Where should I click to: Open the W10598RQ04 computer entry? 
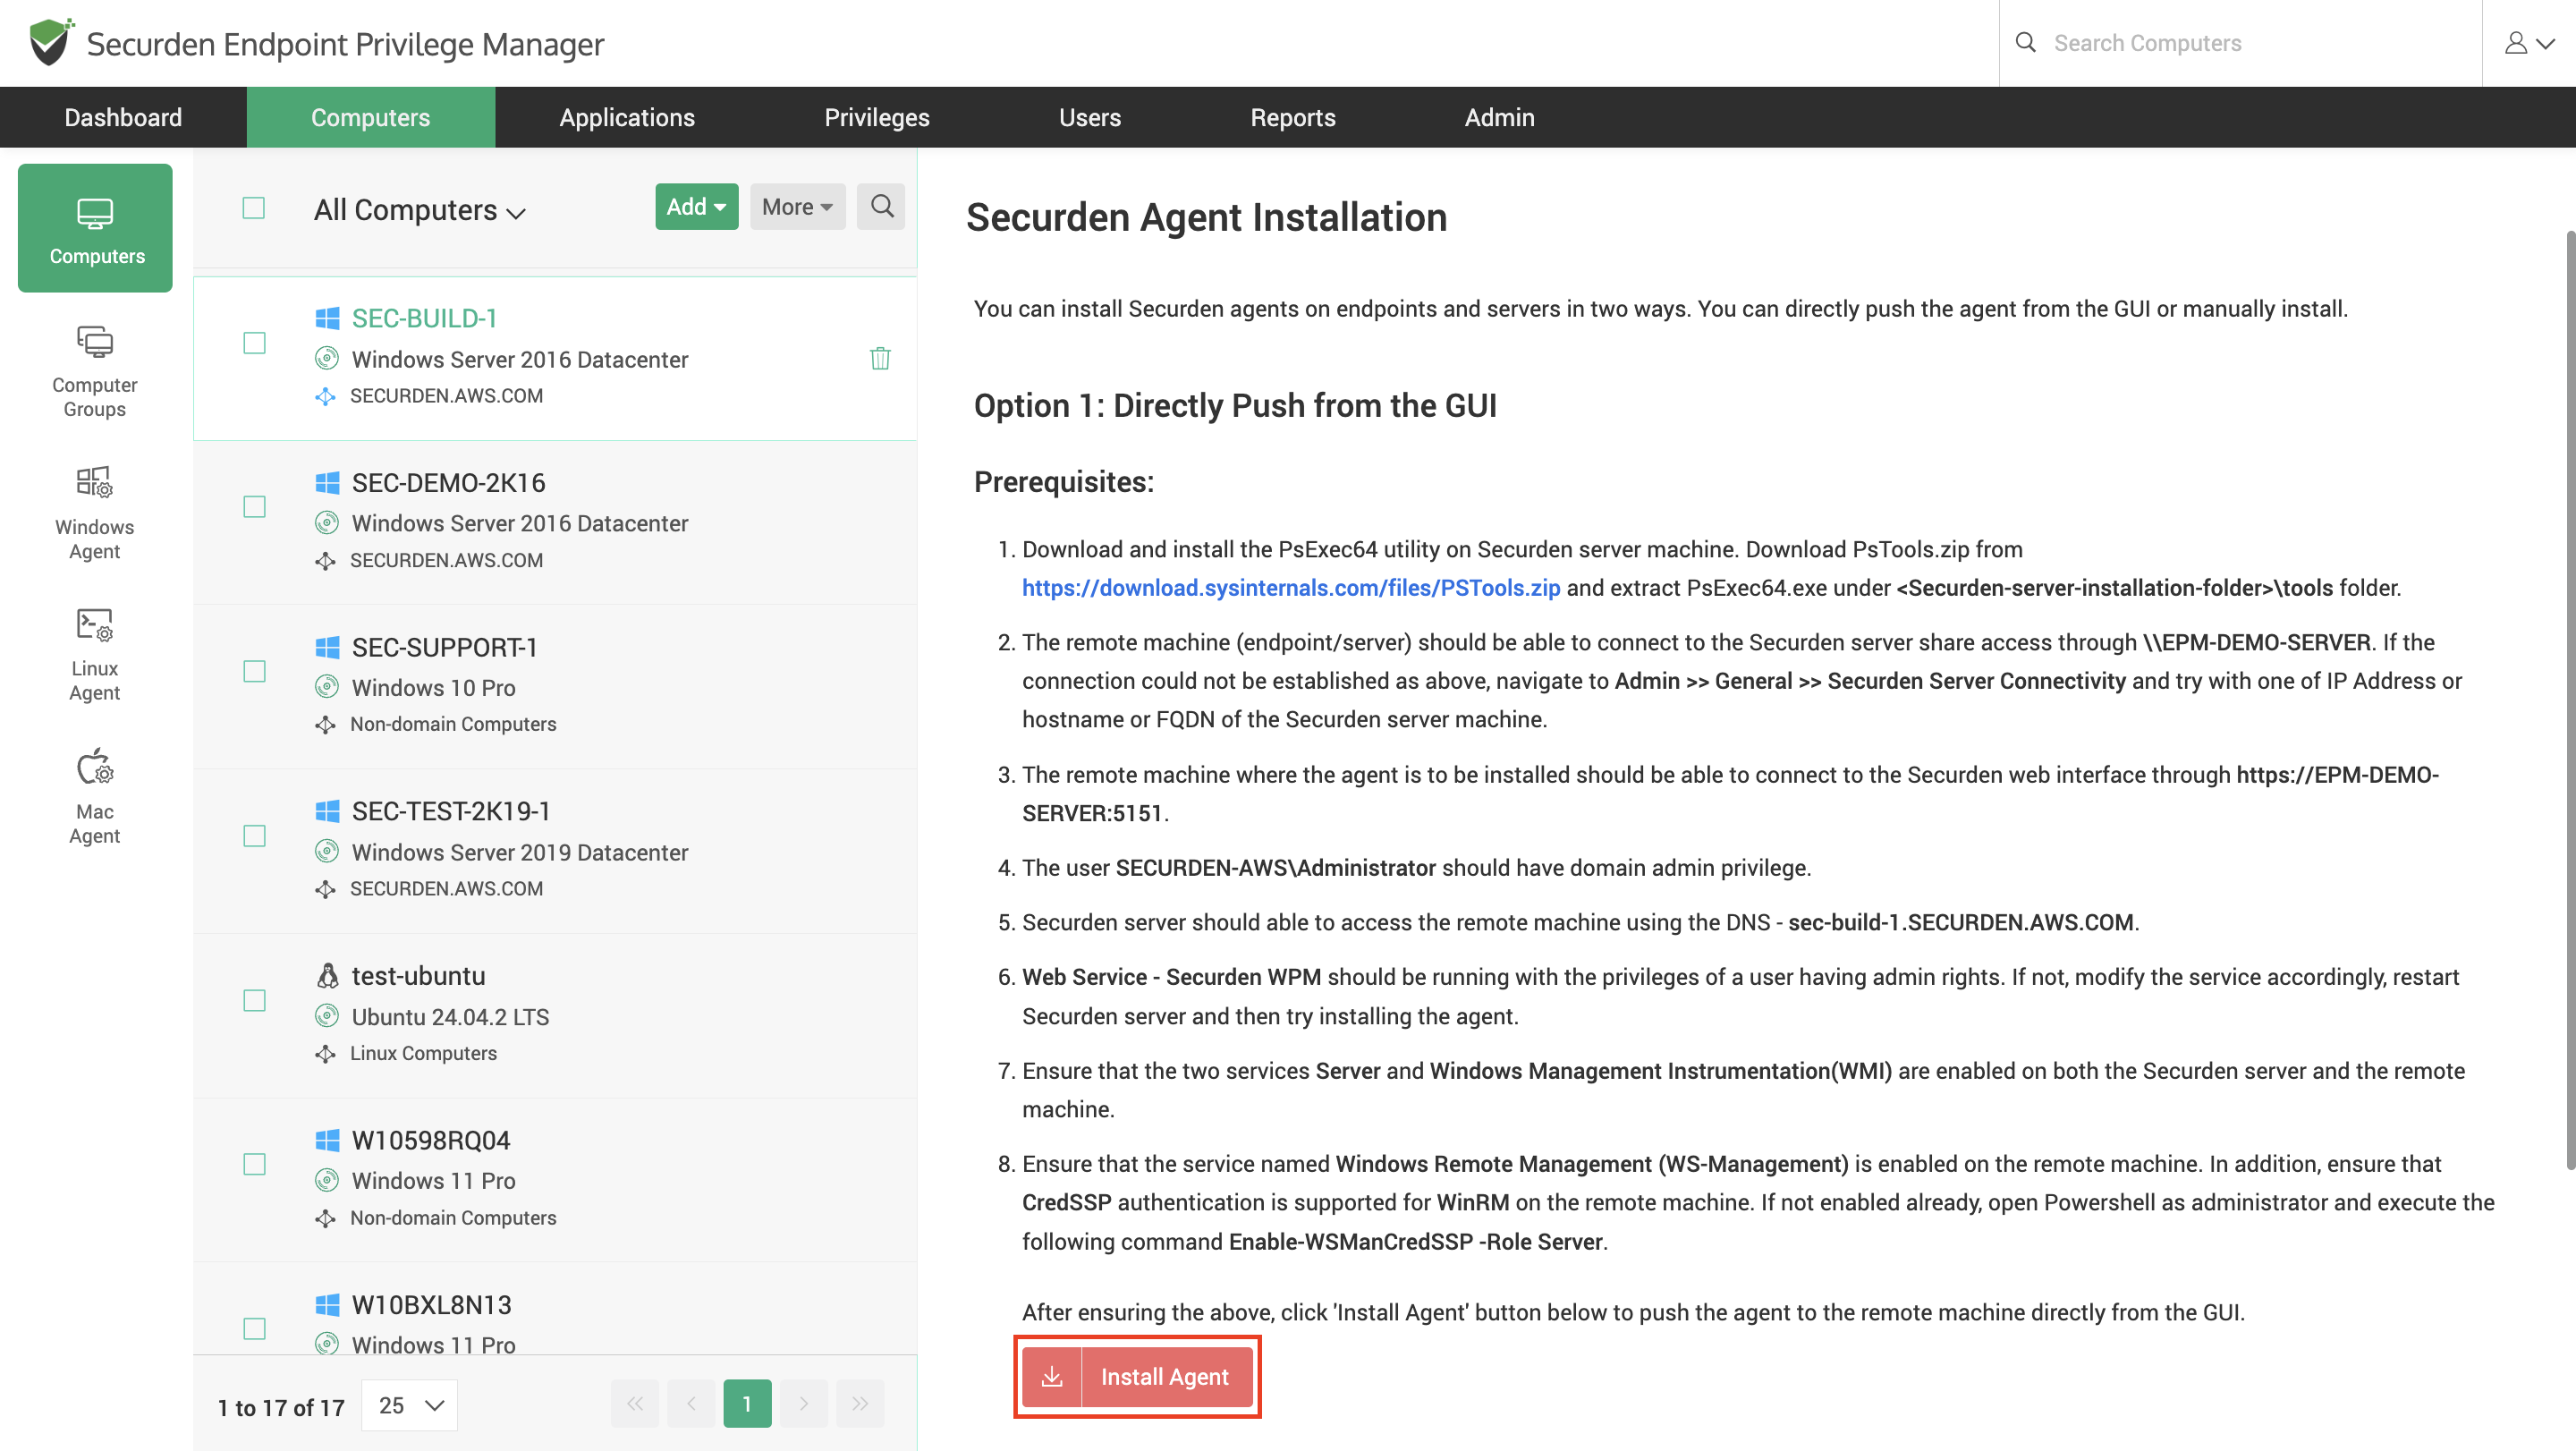pos(555,1179)
